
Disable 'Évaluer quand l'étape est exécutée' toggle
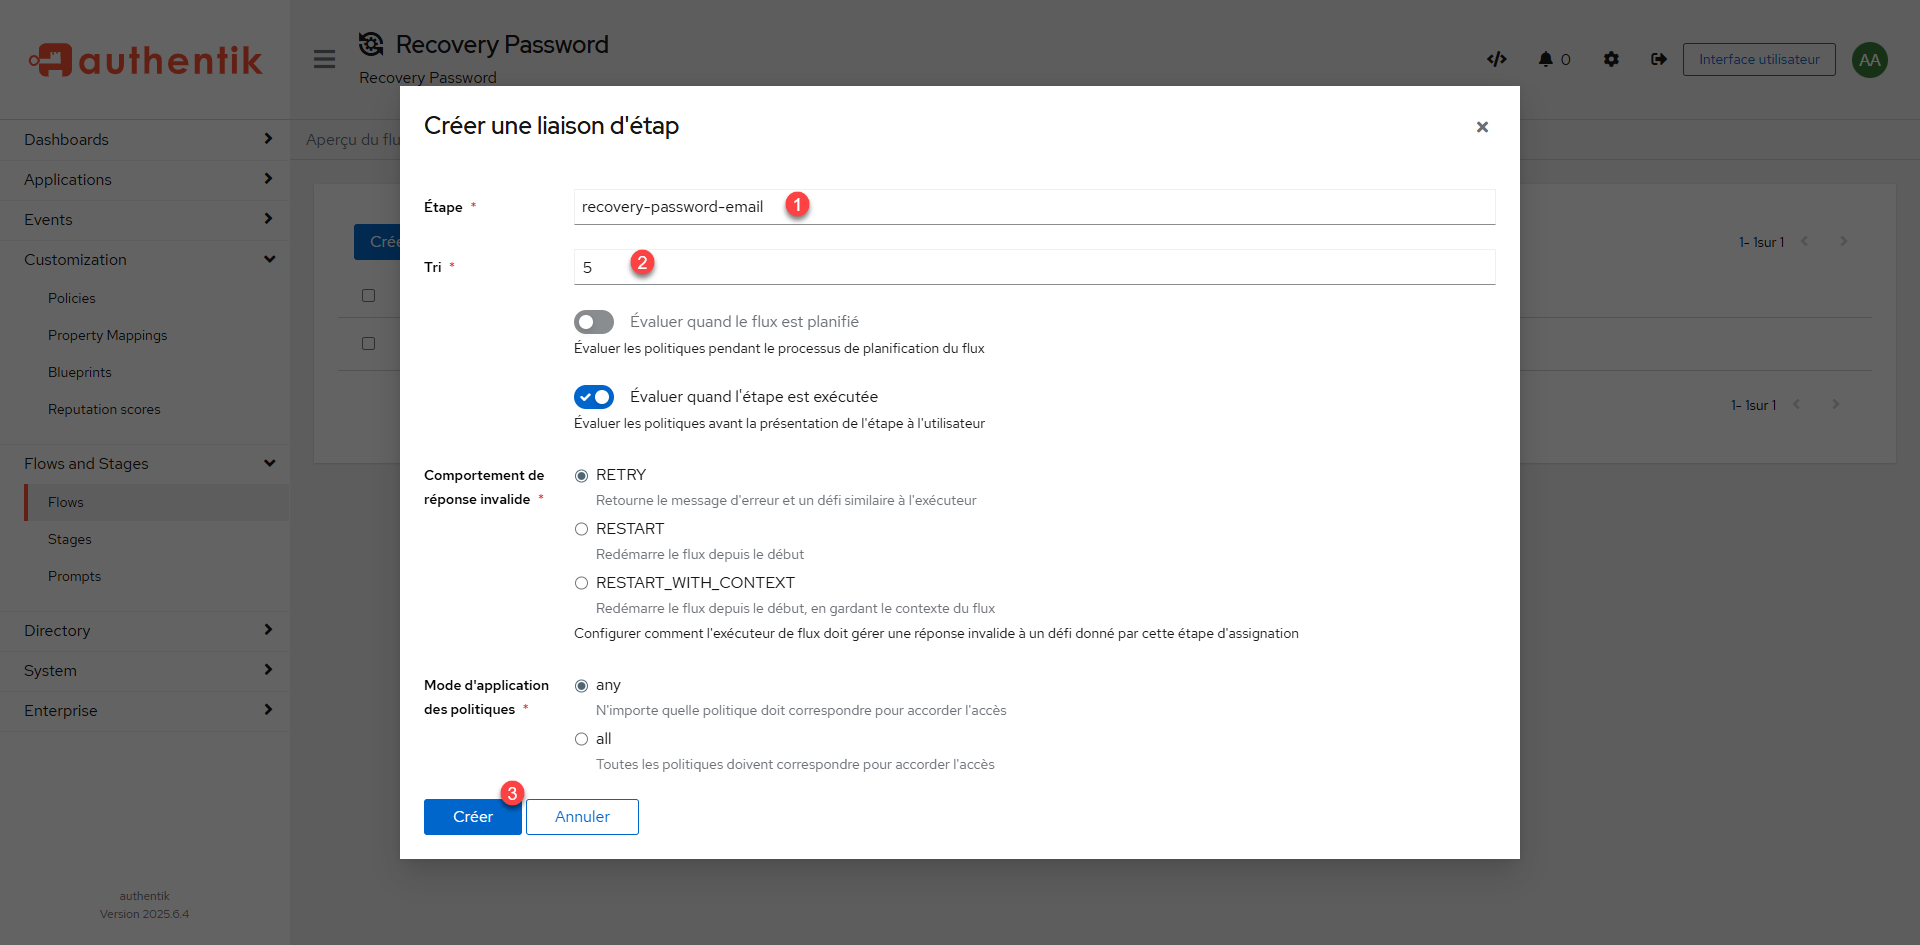point(594,397)
